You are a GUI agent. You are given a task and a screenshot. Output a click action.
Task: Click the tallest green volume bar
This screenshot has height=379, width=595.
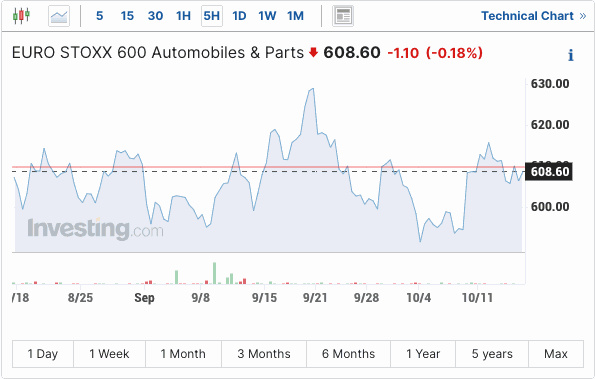[214, 273]
